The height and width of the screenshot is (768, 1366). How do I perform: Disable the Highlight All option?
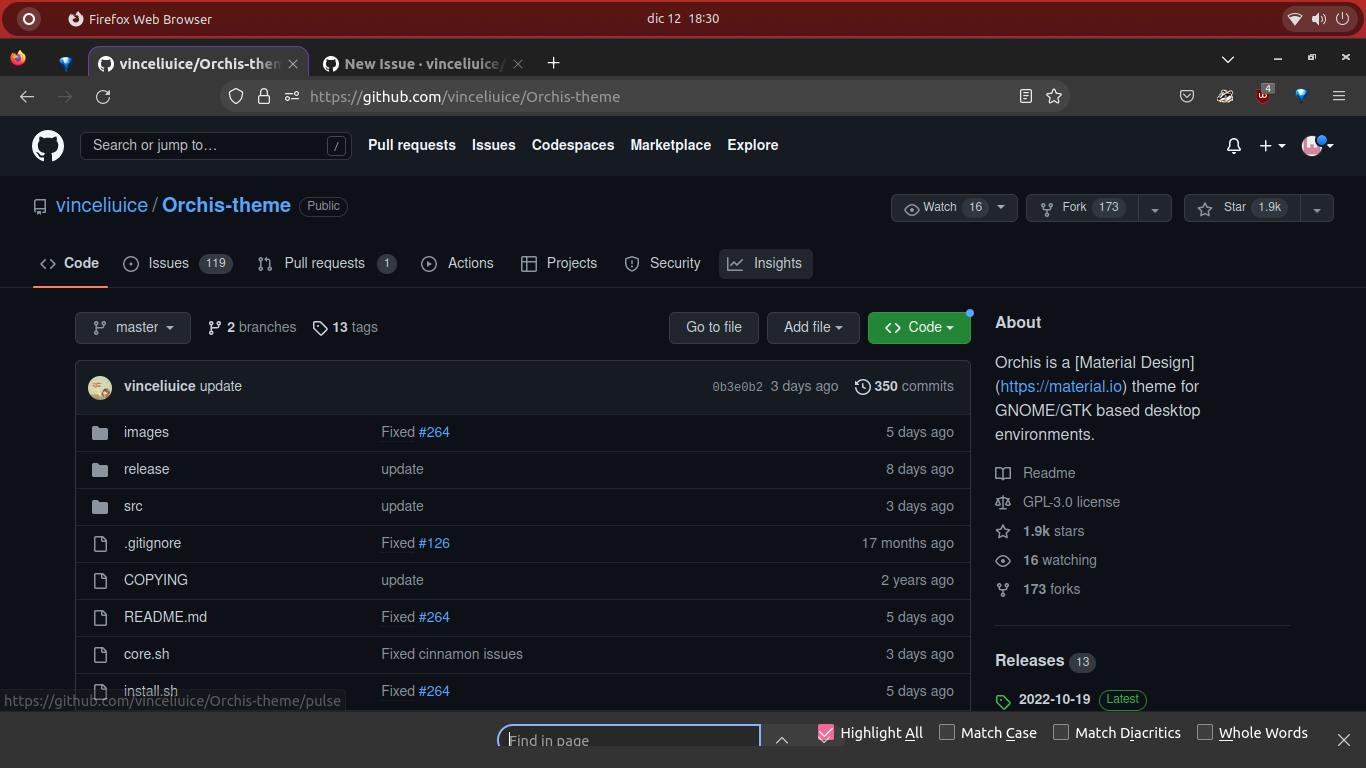click(826, 733)
